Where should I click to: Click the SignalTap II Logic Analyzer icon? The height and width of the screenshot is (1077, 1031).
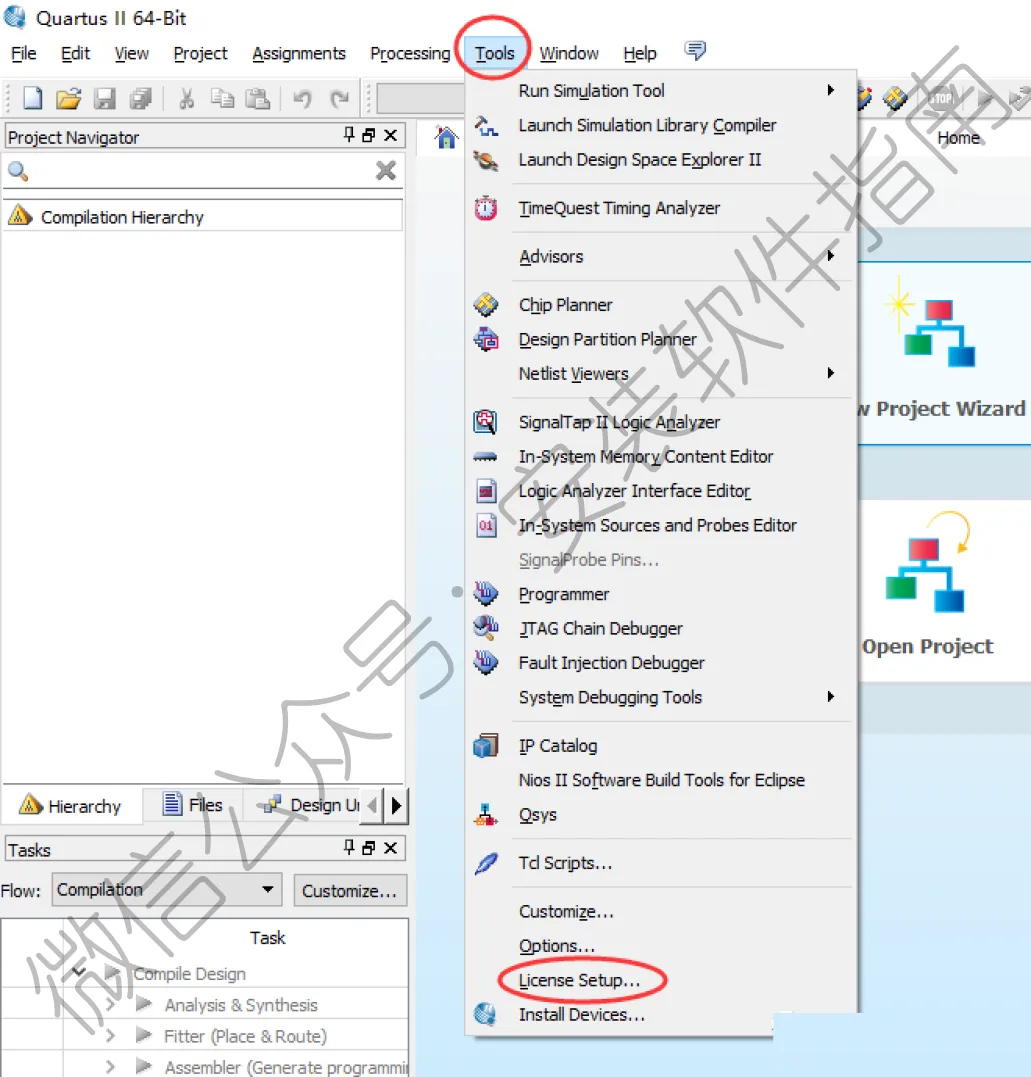(486, 422)
